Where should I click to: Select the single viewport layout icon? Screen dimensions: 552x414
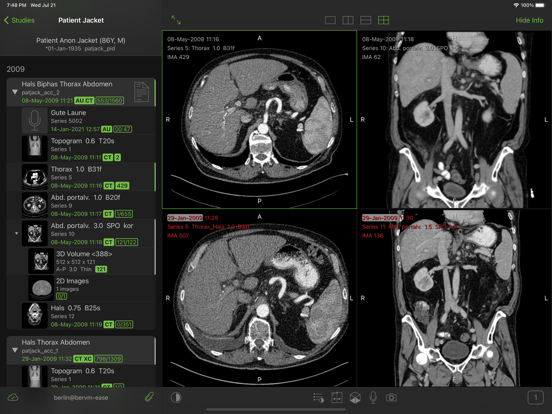[330, 20]
